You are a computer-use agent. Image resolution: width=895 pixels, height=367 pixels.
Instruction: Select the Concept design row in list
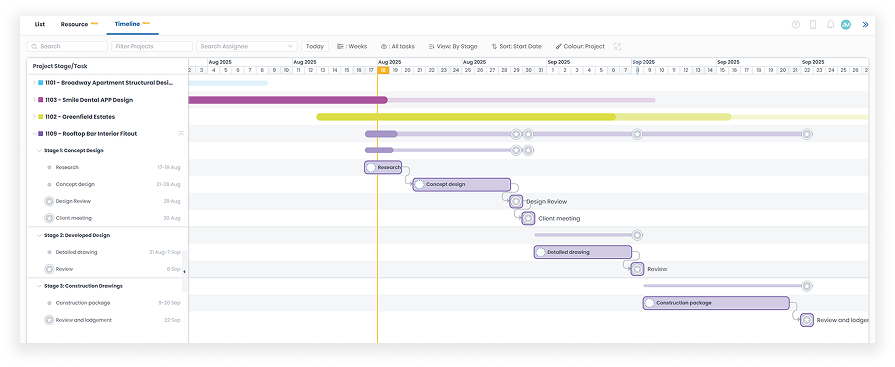(x=108, y=184)
